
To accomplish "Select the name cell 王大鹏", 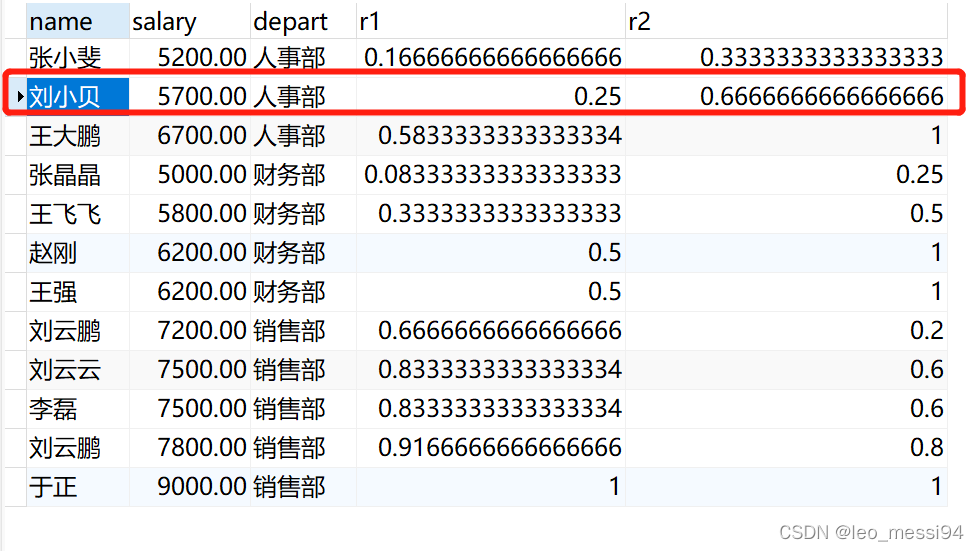I will pyautogui.click(x=78, y=135).
